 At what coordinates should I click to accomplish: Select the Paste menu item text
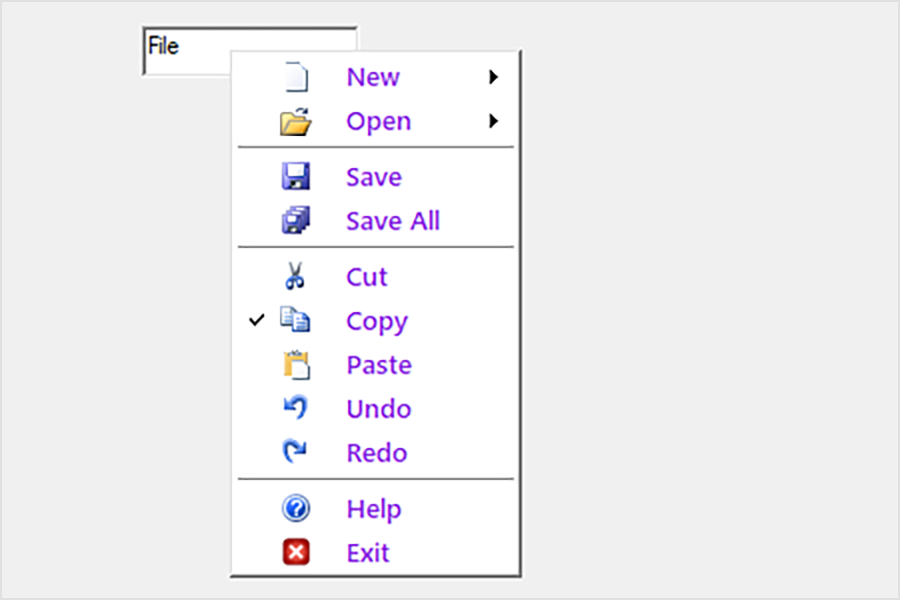click(378, 365)
